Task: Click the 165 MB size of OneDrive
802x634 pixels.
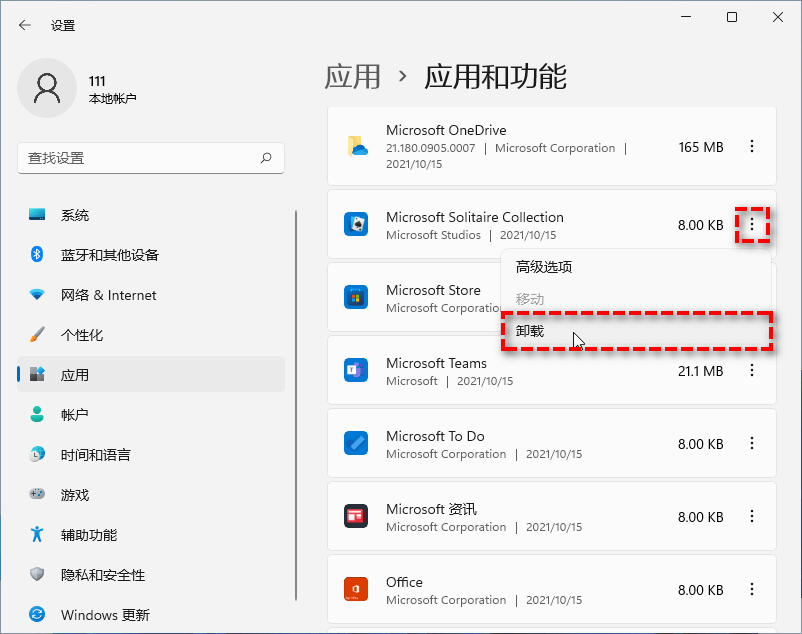Action: (x=701, y=147)
